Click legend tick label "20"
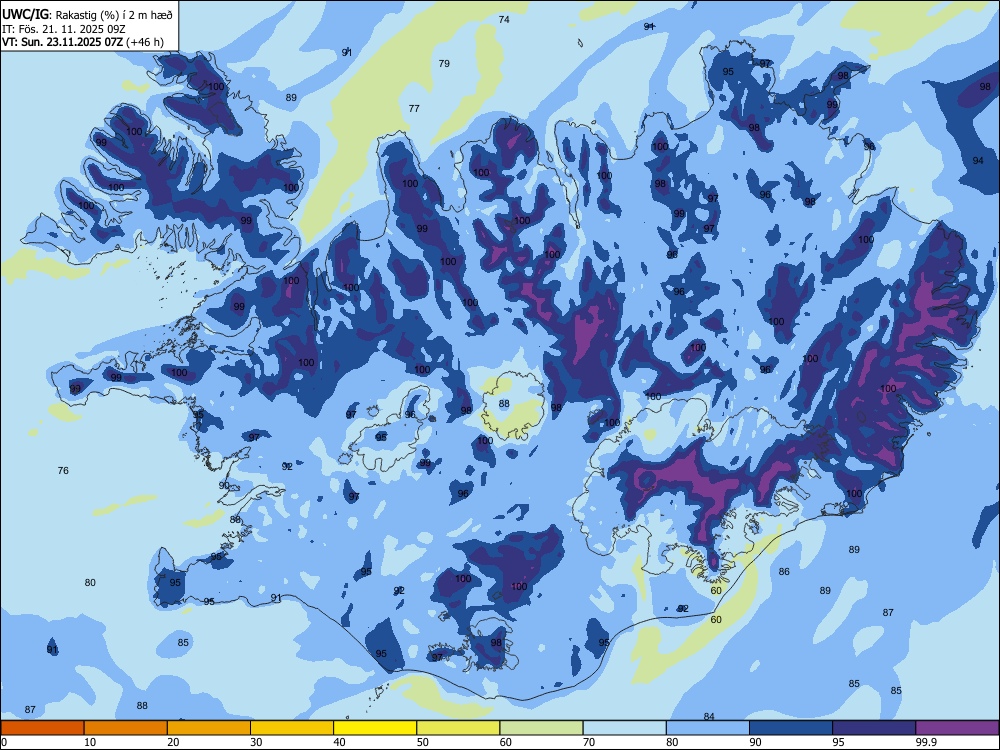Viewport: 1000px width, 750px height. click(173, 742)
